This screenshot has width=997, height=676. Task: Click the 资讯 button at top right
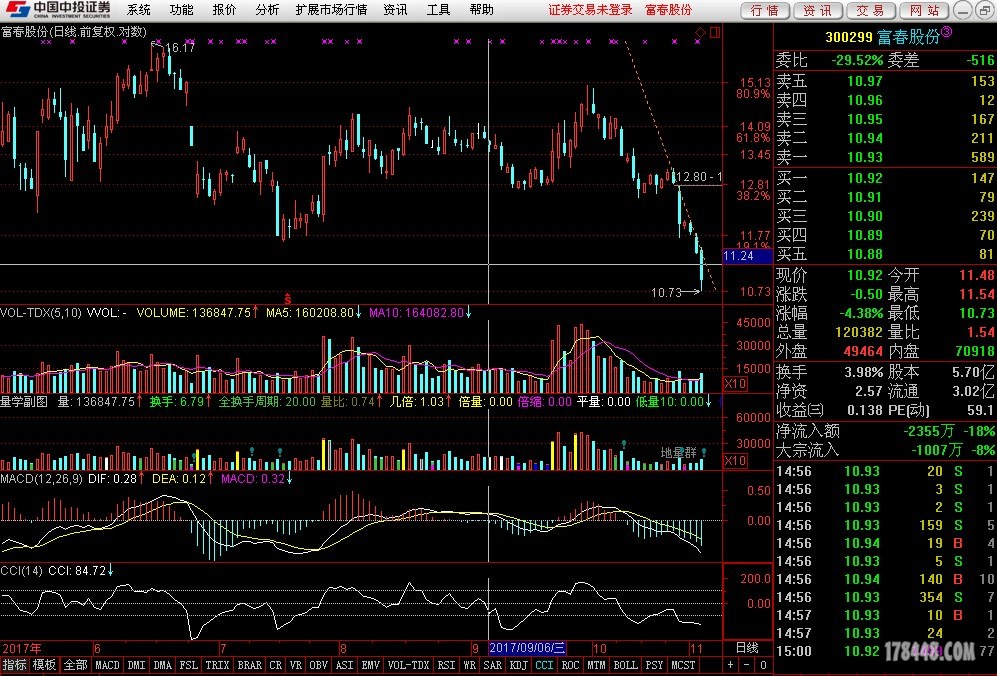818,10
